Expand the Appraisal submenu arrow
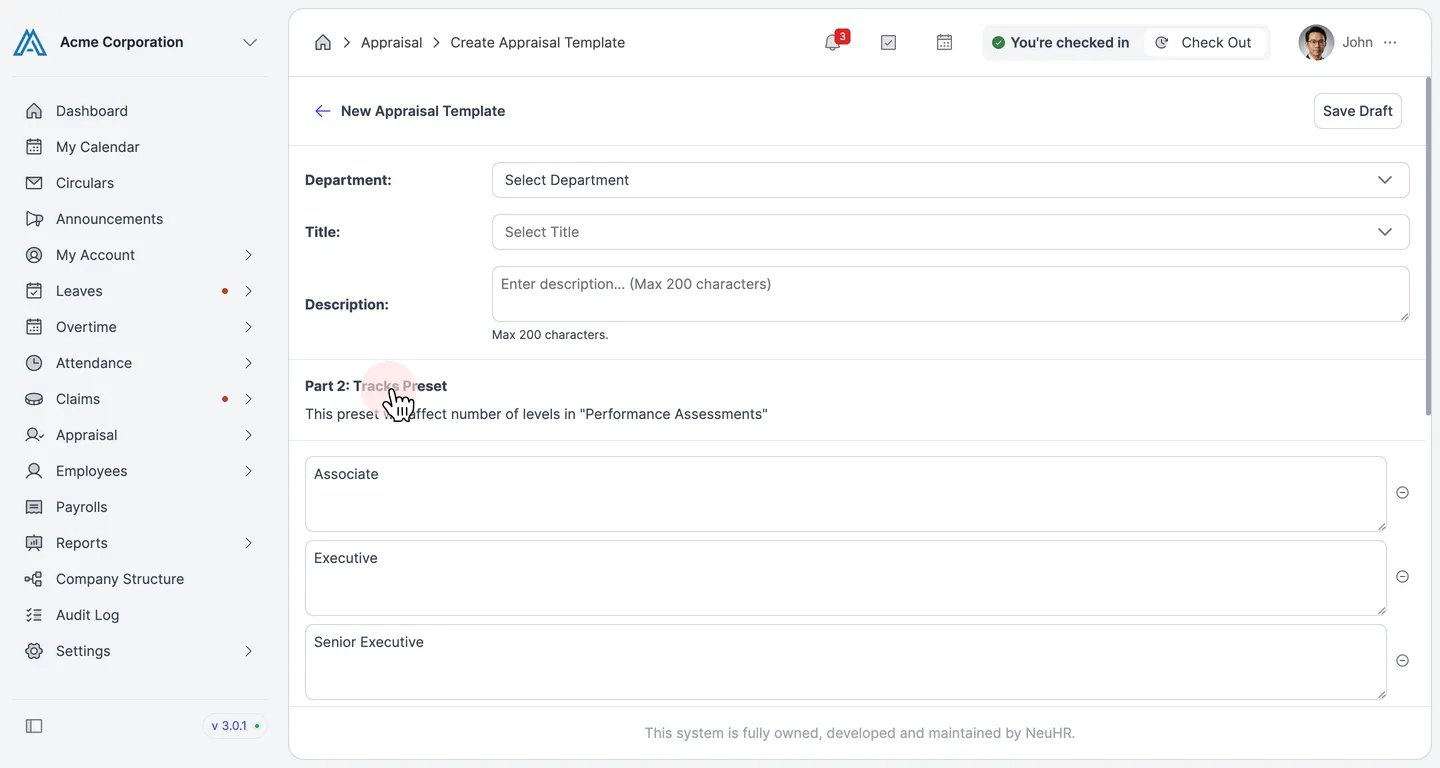 tap(248, 435)
